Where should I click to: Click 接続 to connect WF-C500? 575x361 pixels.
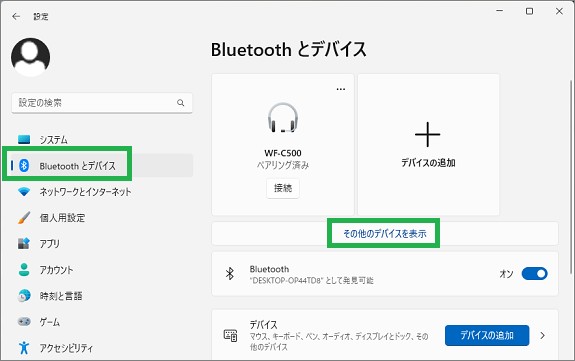coord(283,188)
